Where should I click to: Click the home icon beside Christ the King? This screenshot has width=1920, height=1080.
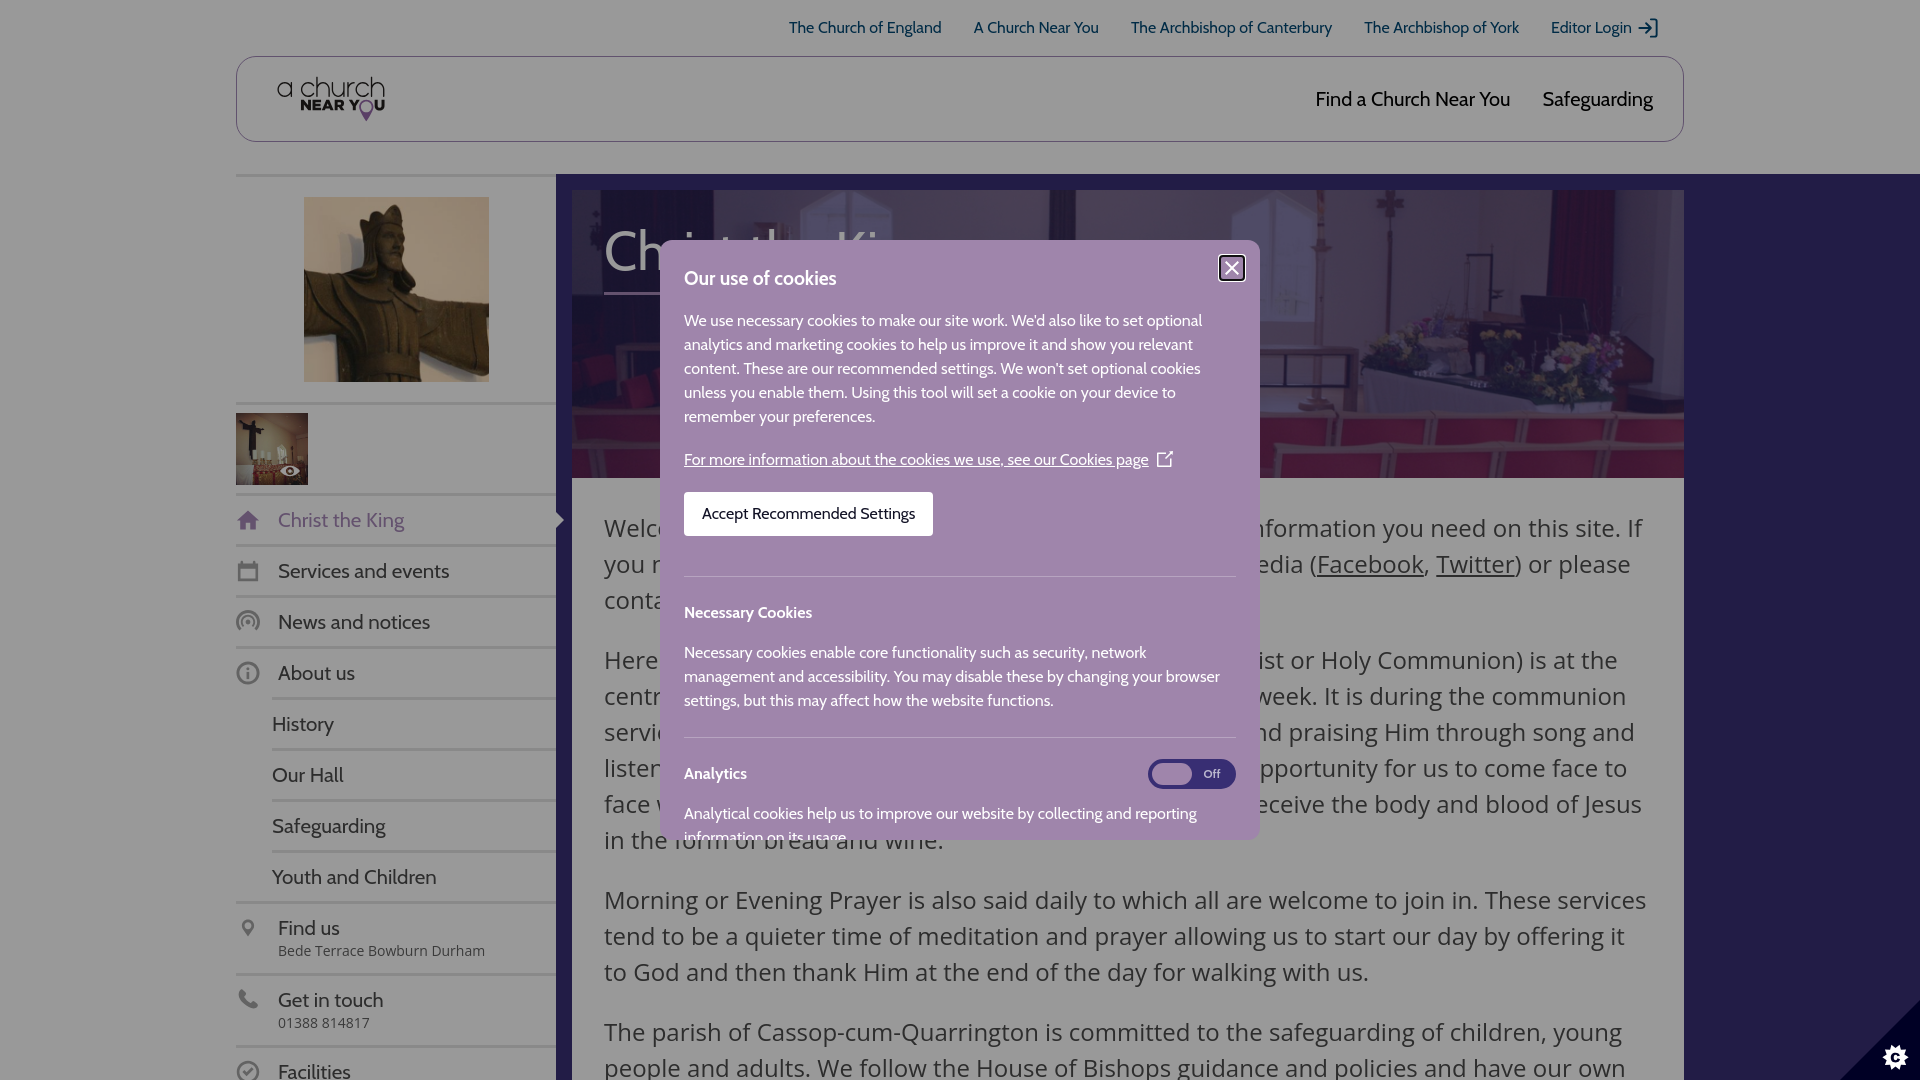click(248, 520)
